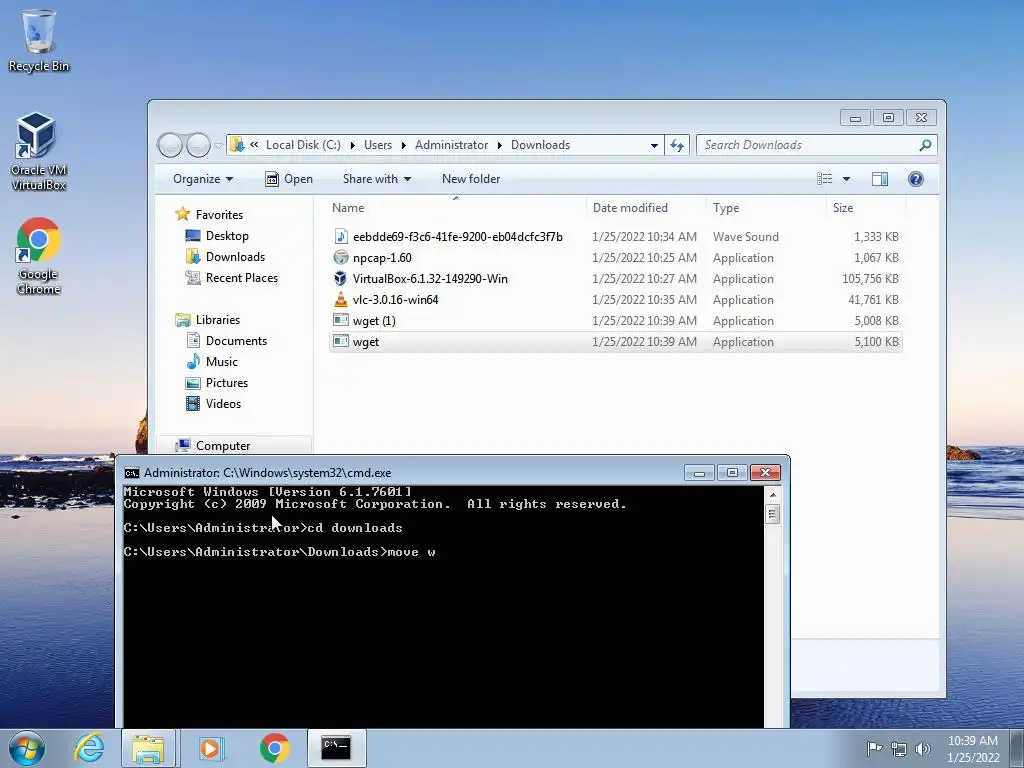The image size is (1024, 768).
Task: Click New folder in the toolbar
Action: pyautogui.click(x=471, y=179)
